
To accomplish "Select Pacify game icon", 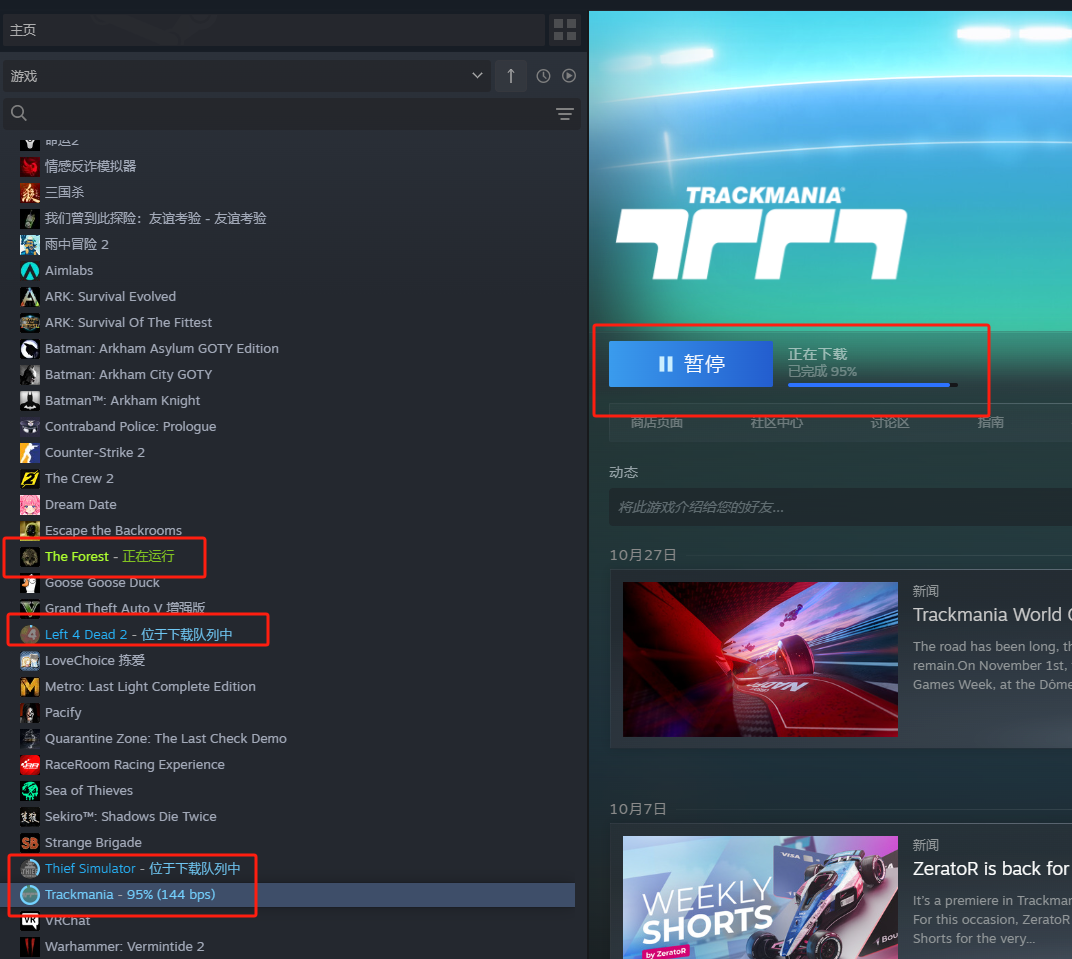I will [29, 712].
